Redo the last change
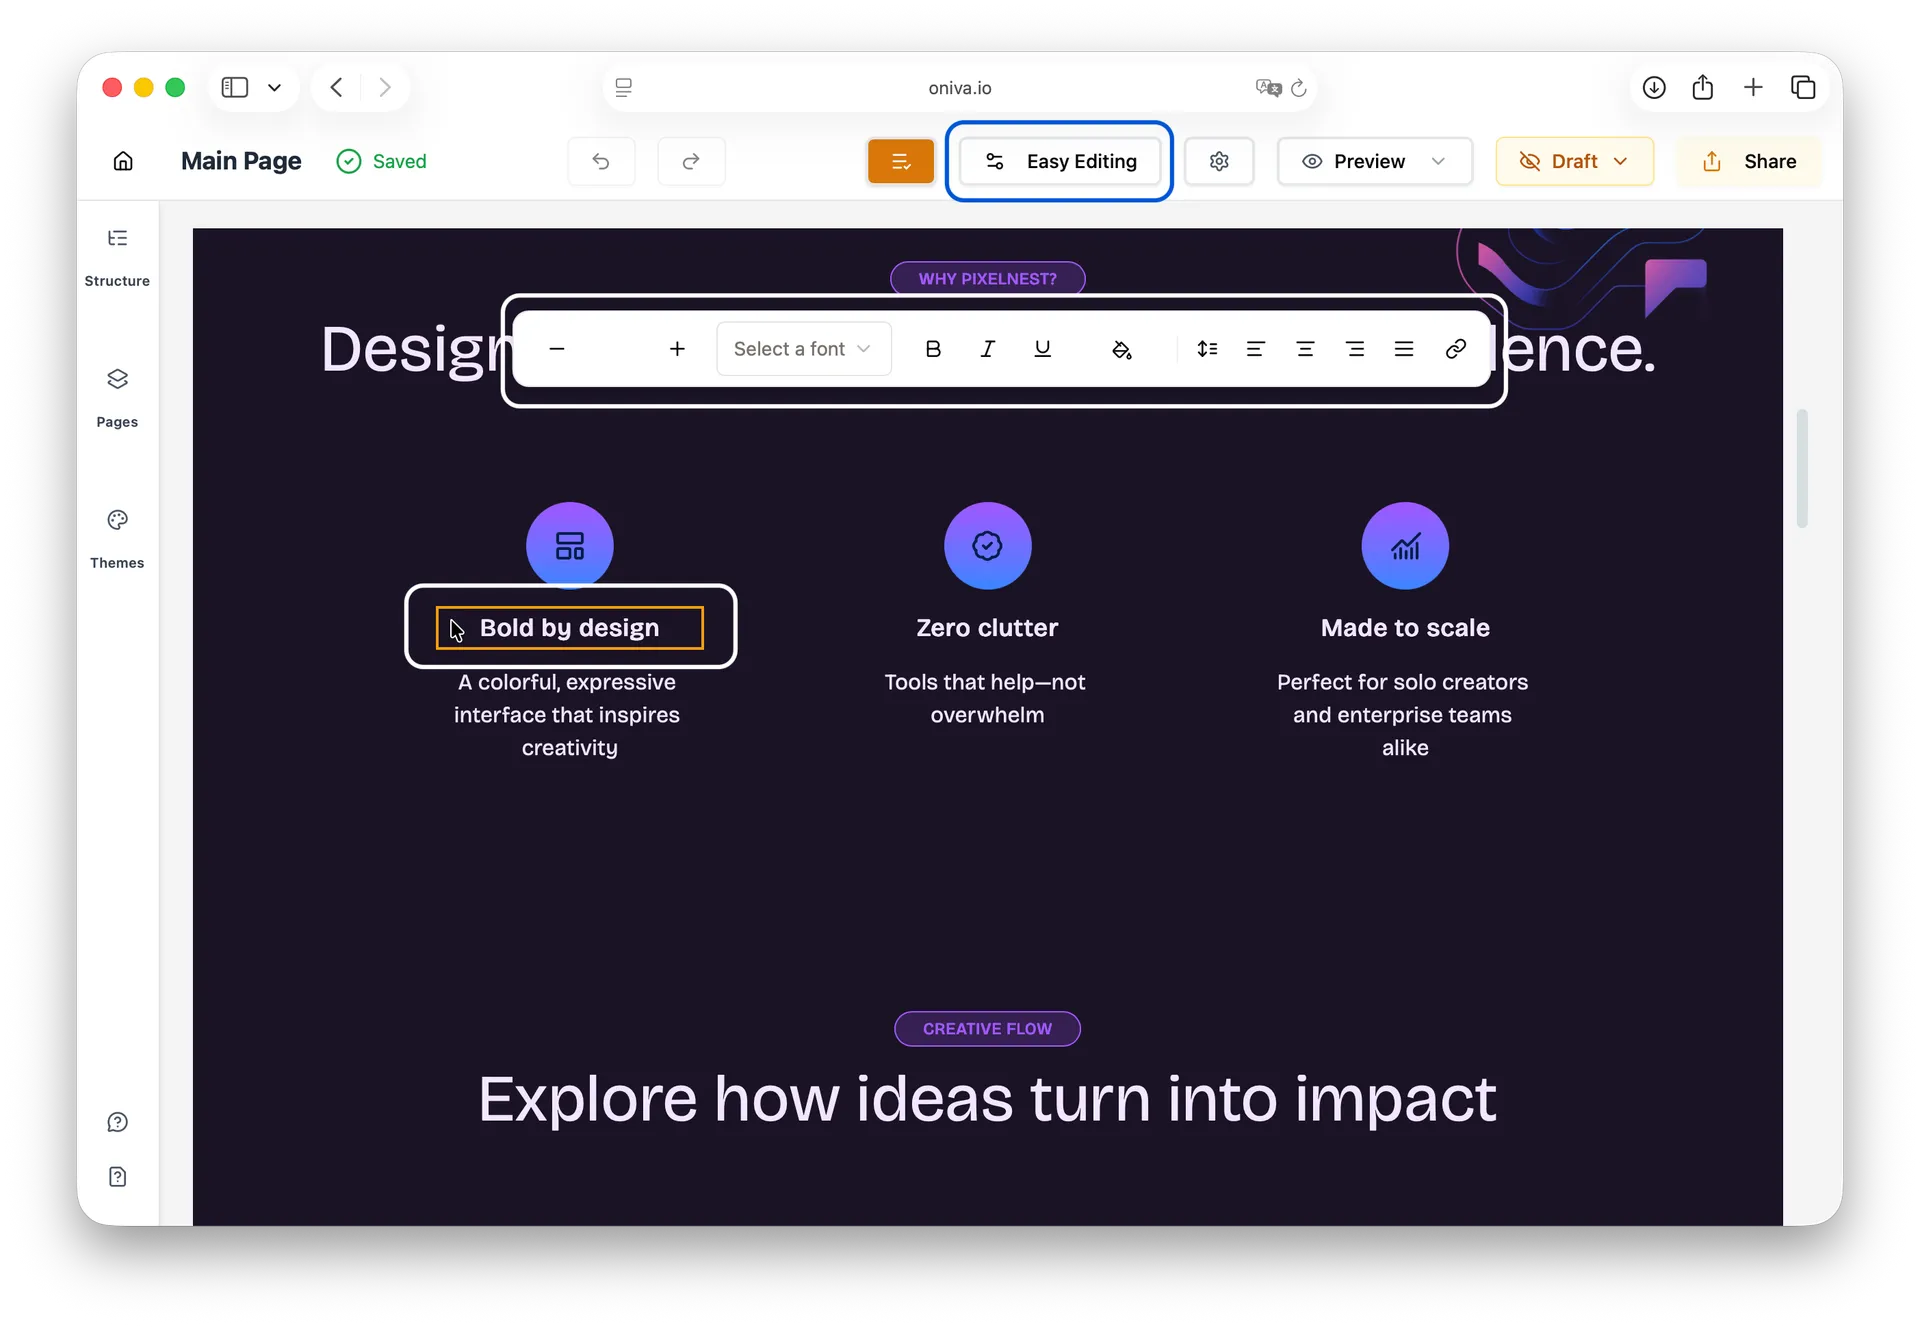1920x1327 pixels. pos(691,161)
